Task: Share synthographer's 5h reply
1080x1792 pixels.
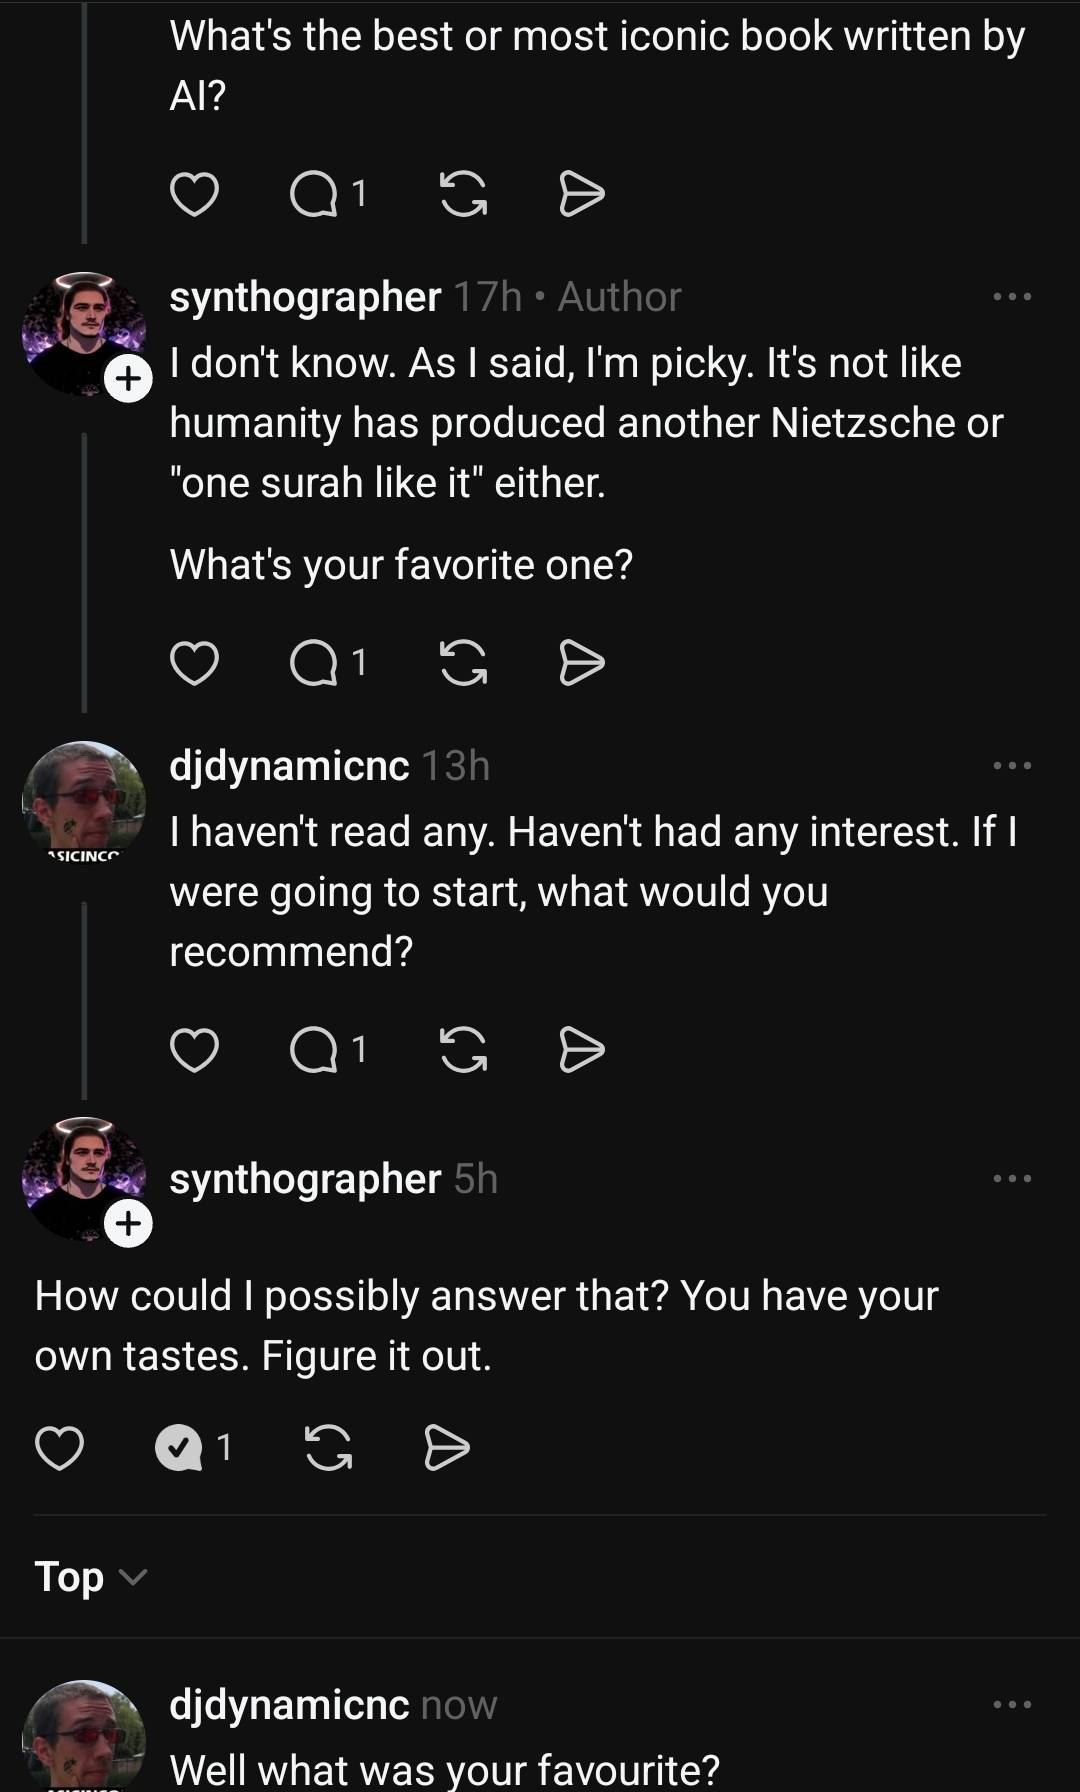Action: point(446,1447)
